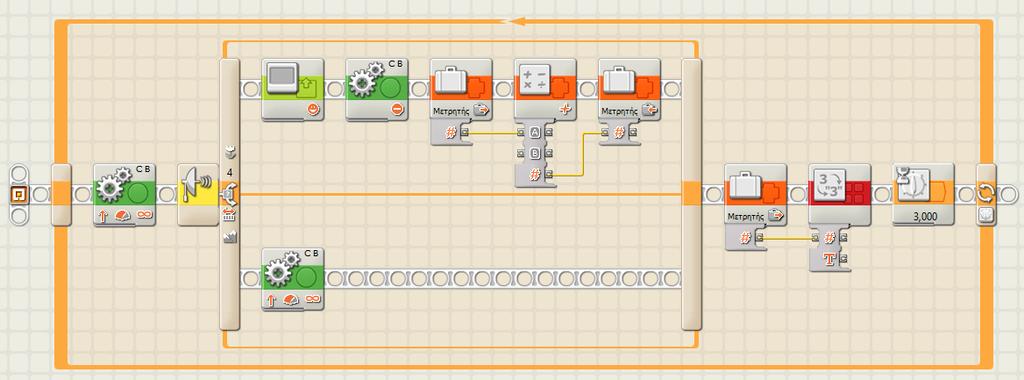
Task: Select the highlighted middle switch tab
Action: 229,194
